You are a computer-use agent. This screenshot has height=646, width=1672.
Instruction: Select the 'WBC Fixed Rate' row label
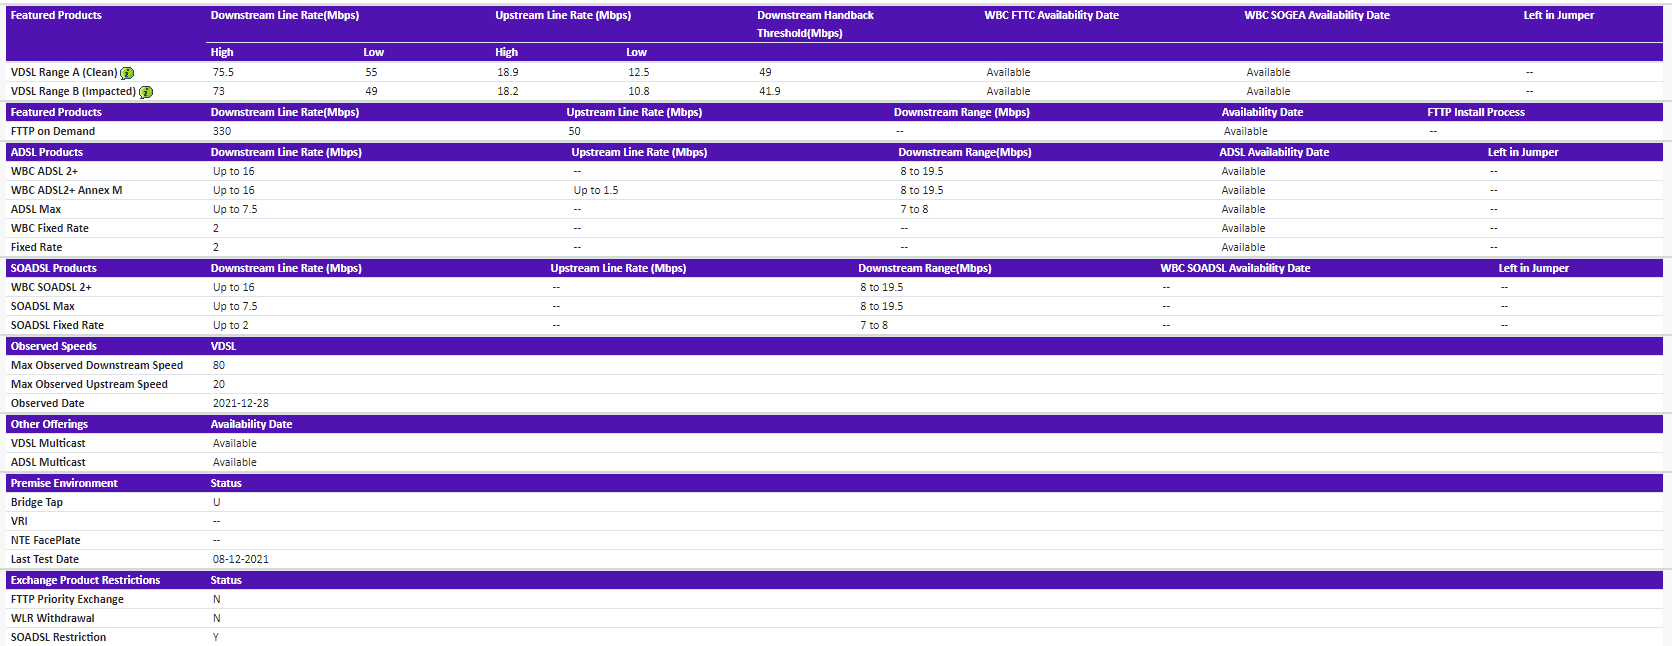coord(50,228)
